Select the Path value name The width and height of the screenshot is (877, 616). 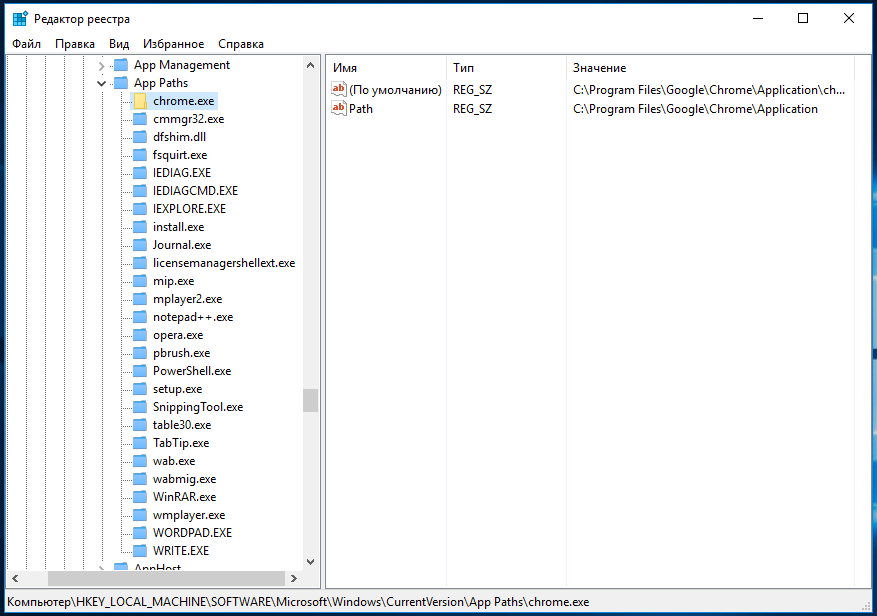click(x=361, y=109)
